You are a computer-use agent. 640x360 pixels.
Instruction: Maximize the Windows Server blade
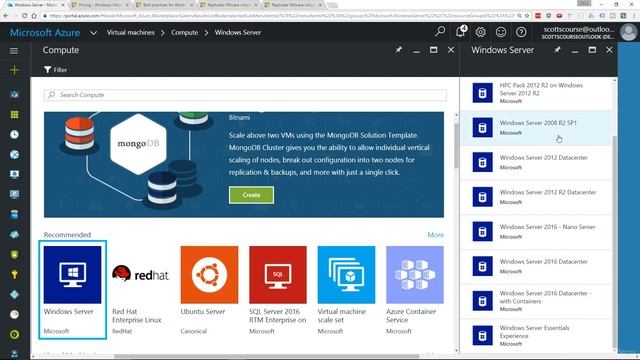click(592, 50)
